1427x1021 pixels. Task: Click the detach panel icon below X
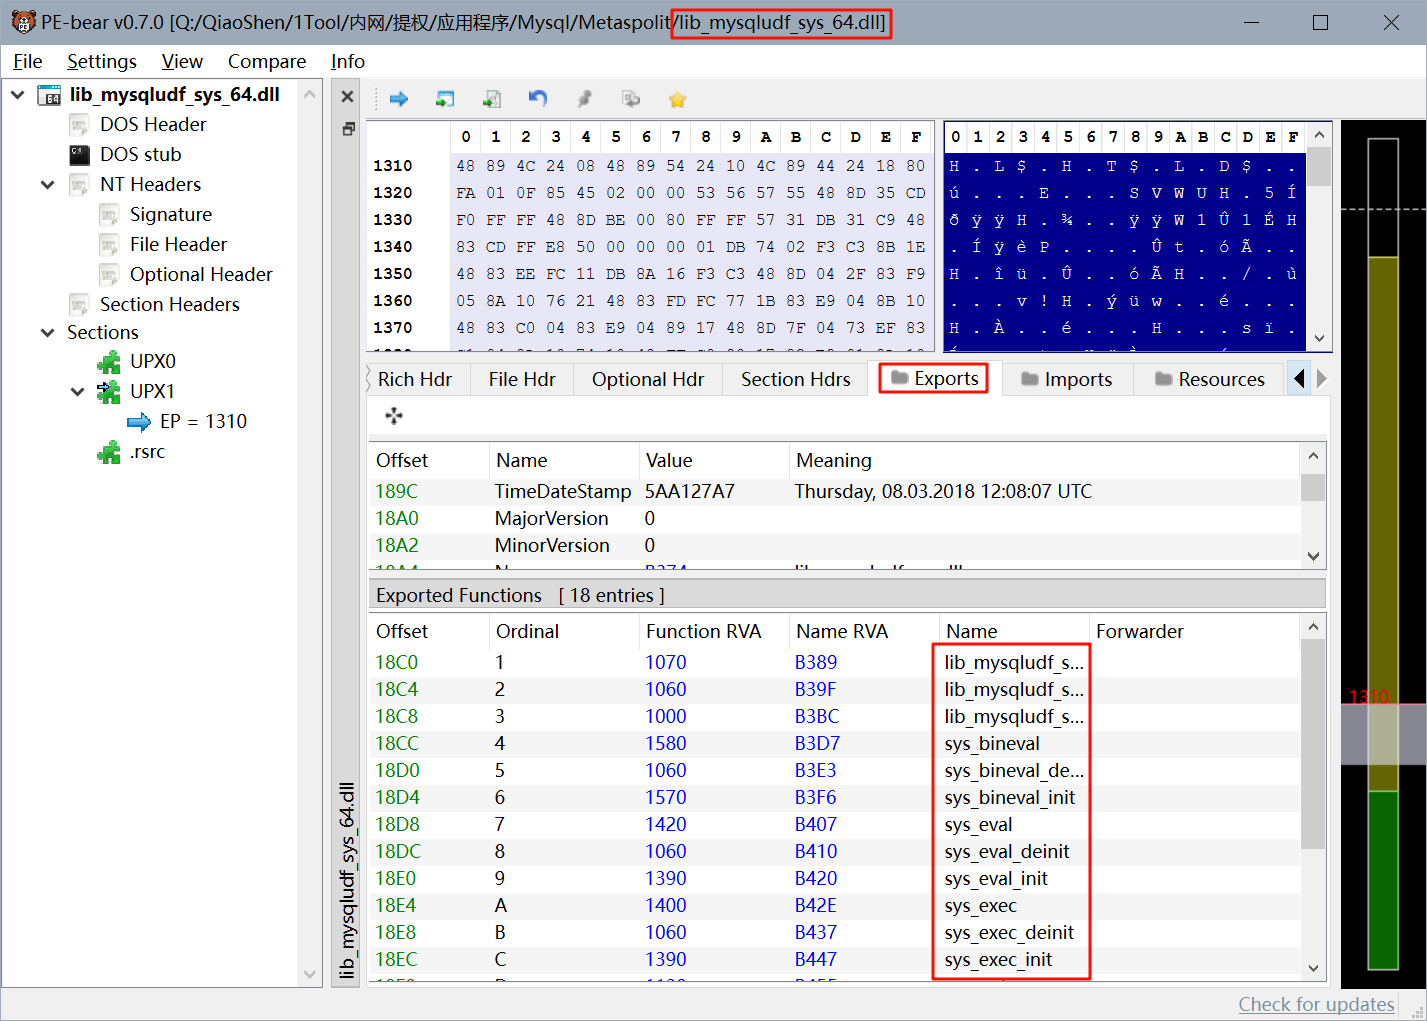(348, 129)
